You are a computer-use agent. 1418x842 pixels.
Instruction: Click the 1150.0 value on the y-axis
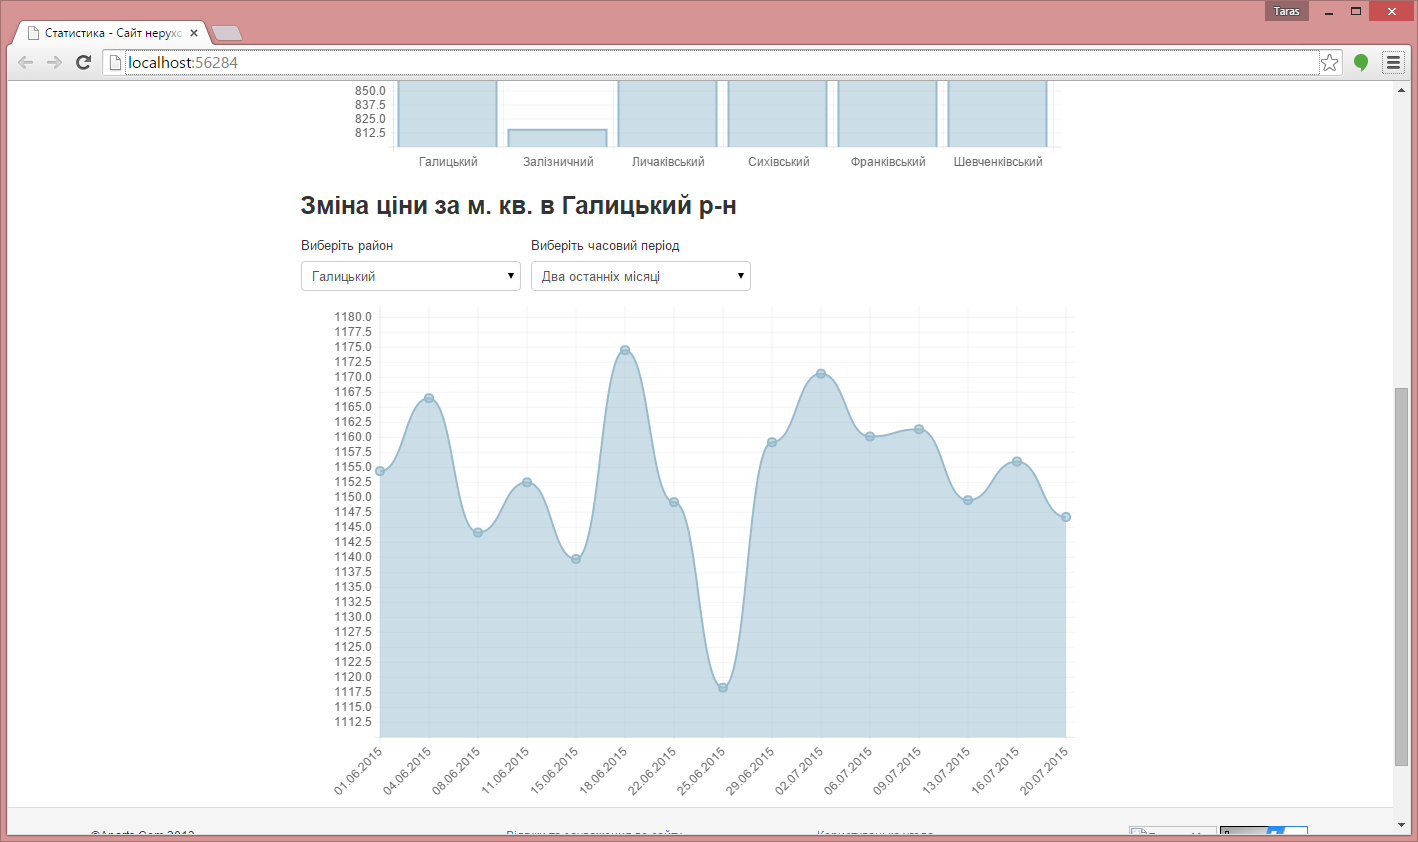pyautogui.click(x=353, y=497)
